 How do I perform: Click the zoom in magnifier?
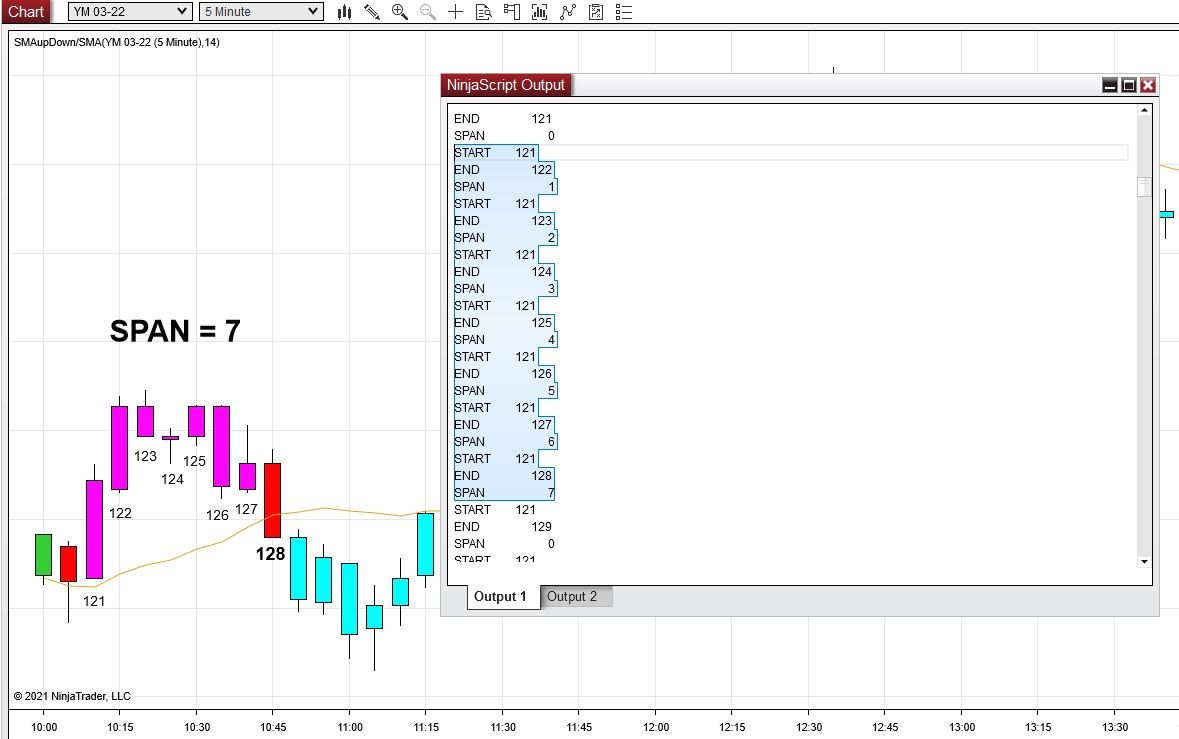[x=400, y=12]
